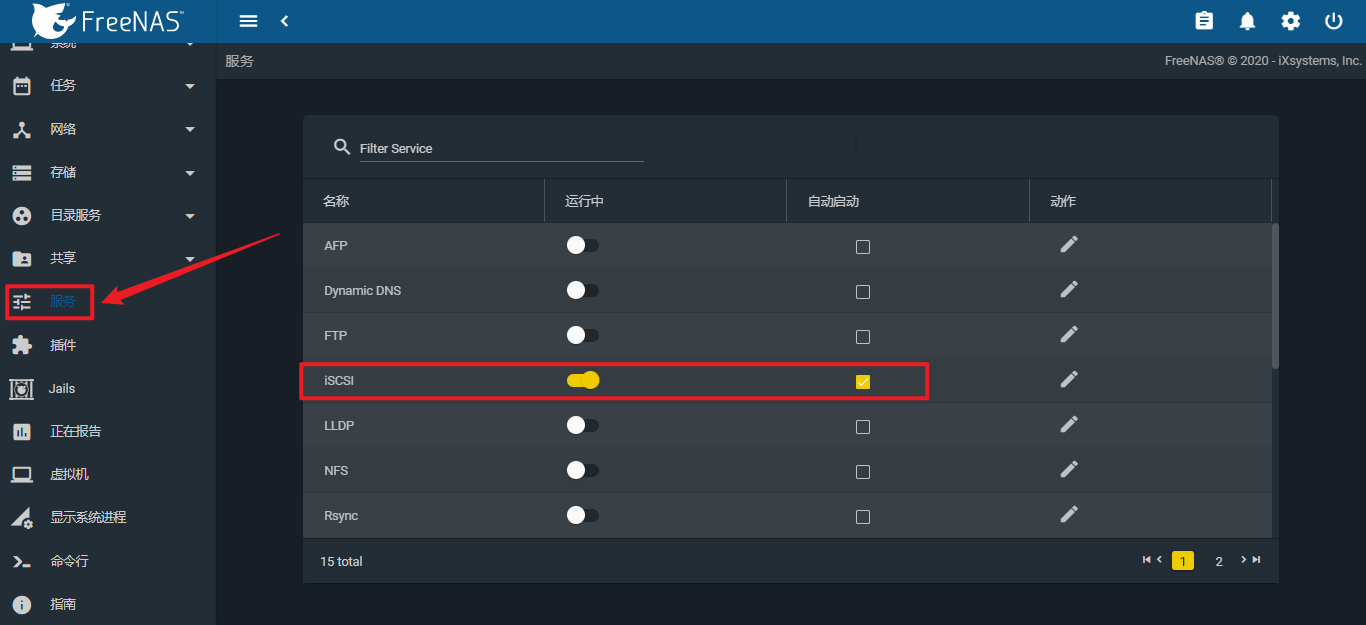Jump to first page of services
Screen dimensions: 1366x625
coord(1147,560)
